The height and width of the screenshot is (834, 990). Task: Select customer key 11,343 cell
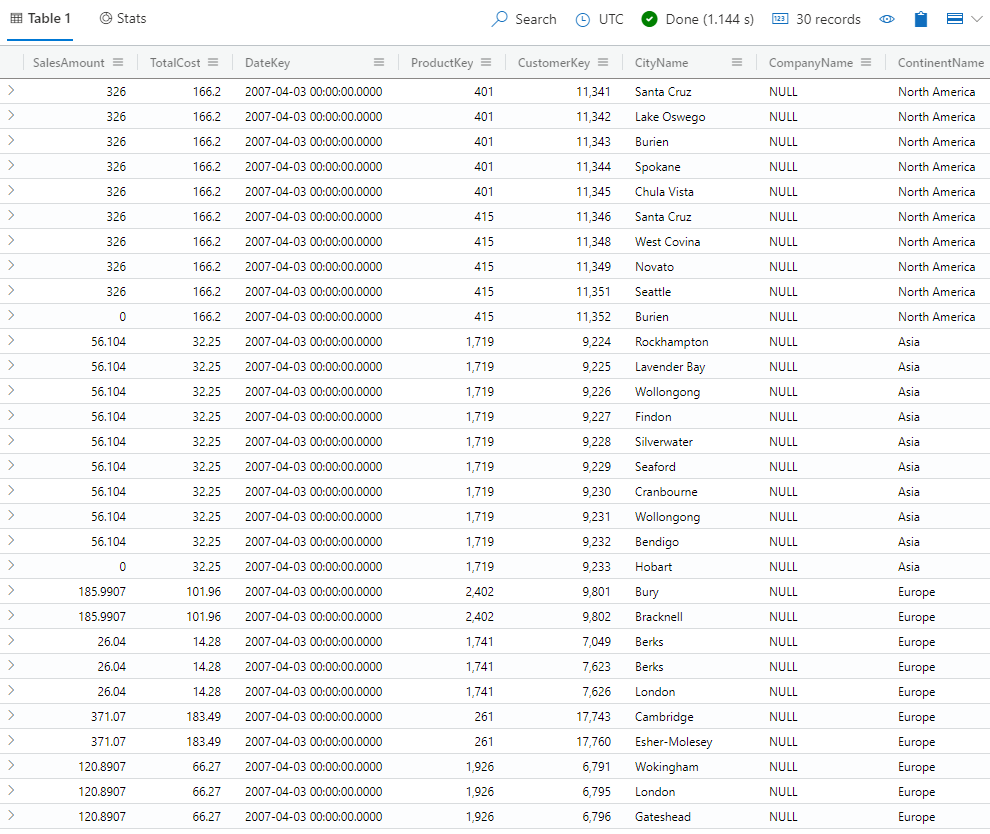[x=593, y=141]
